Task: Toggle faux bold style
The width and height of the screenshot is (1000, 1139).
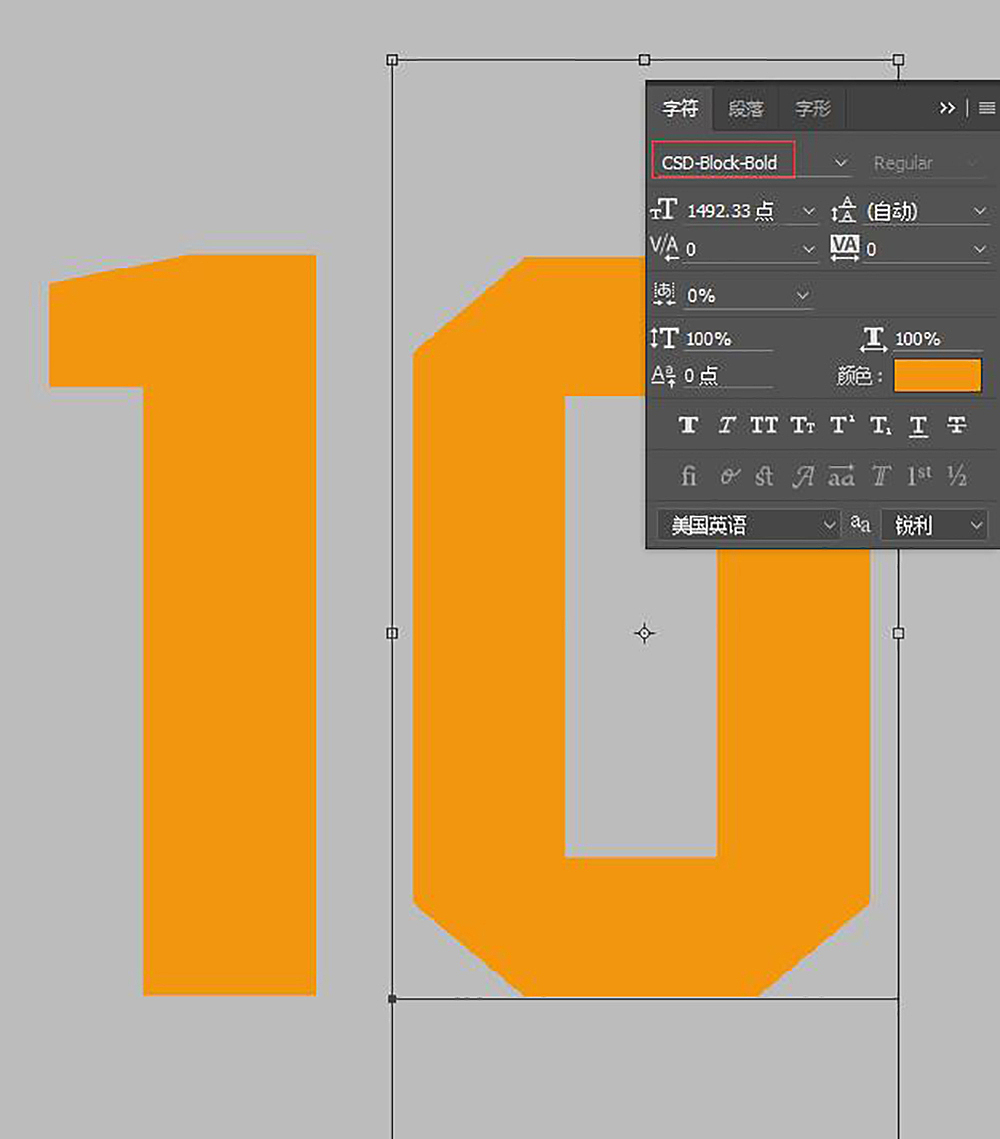Action: tap(688, 425)
